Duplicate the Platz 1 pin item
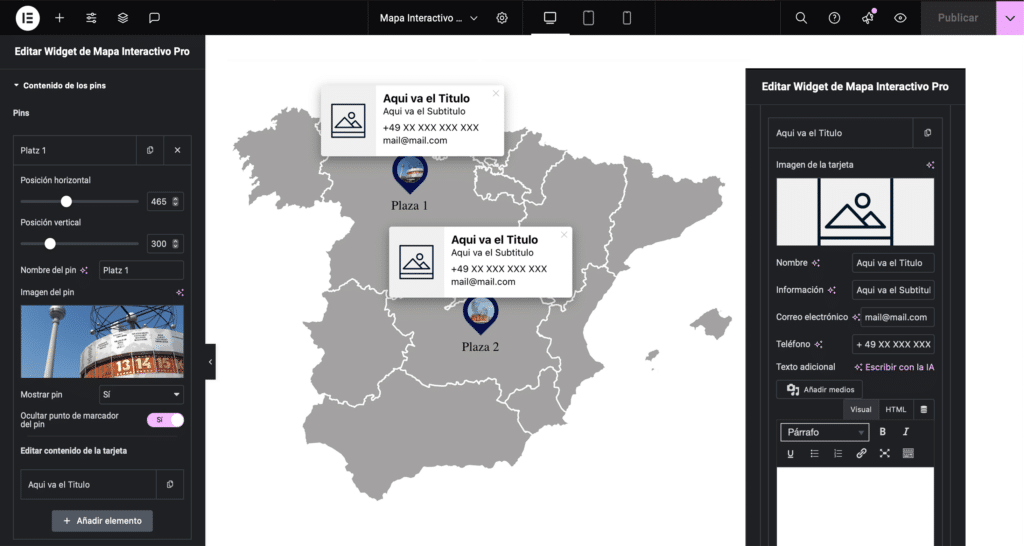Screen dimensions: 1024x546 (x=150, y=150)
